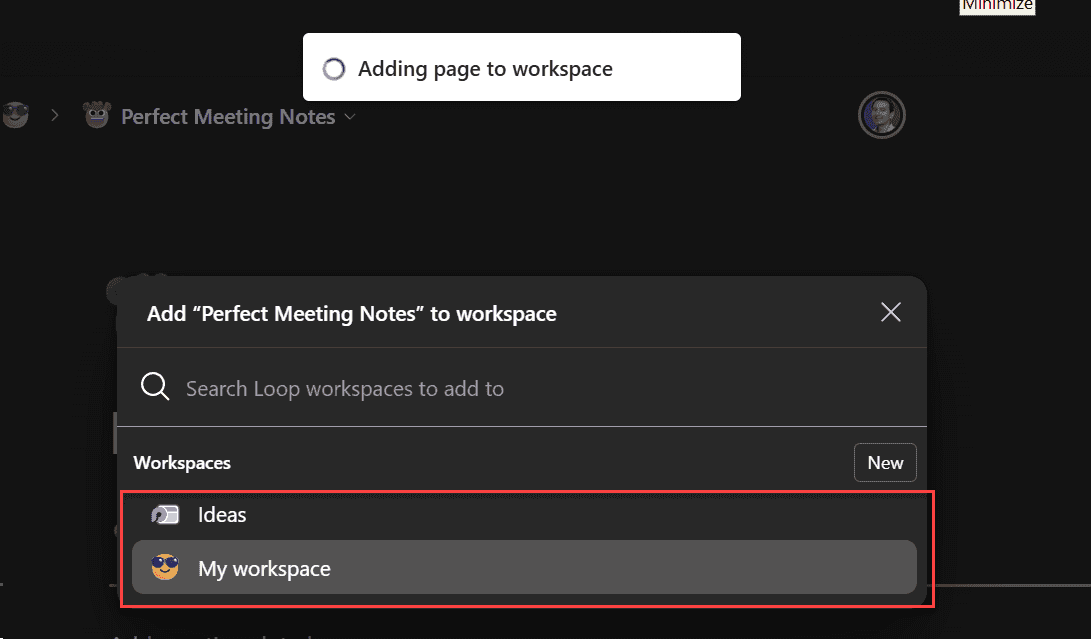Click the My workspace sunglasses emoji icon
1091x639 pixels.
pos(165,567)
